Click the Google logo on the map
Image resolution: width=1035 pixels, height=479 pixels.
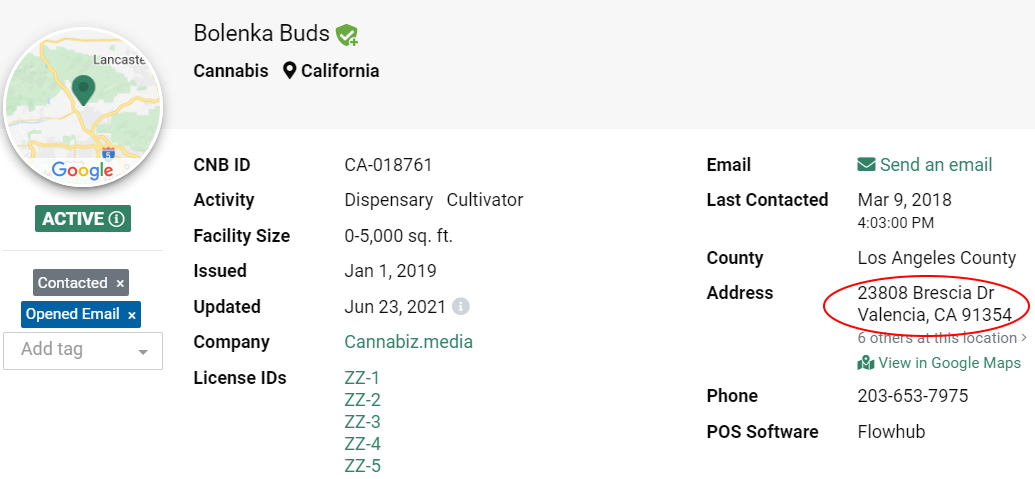pyautogui.click(x=82, y=170)
